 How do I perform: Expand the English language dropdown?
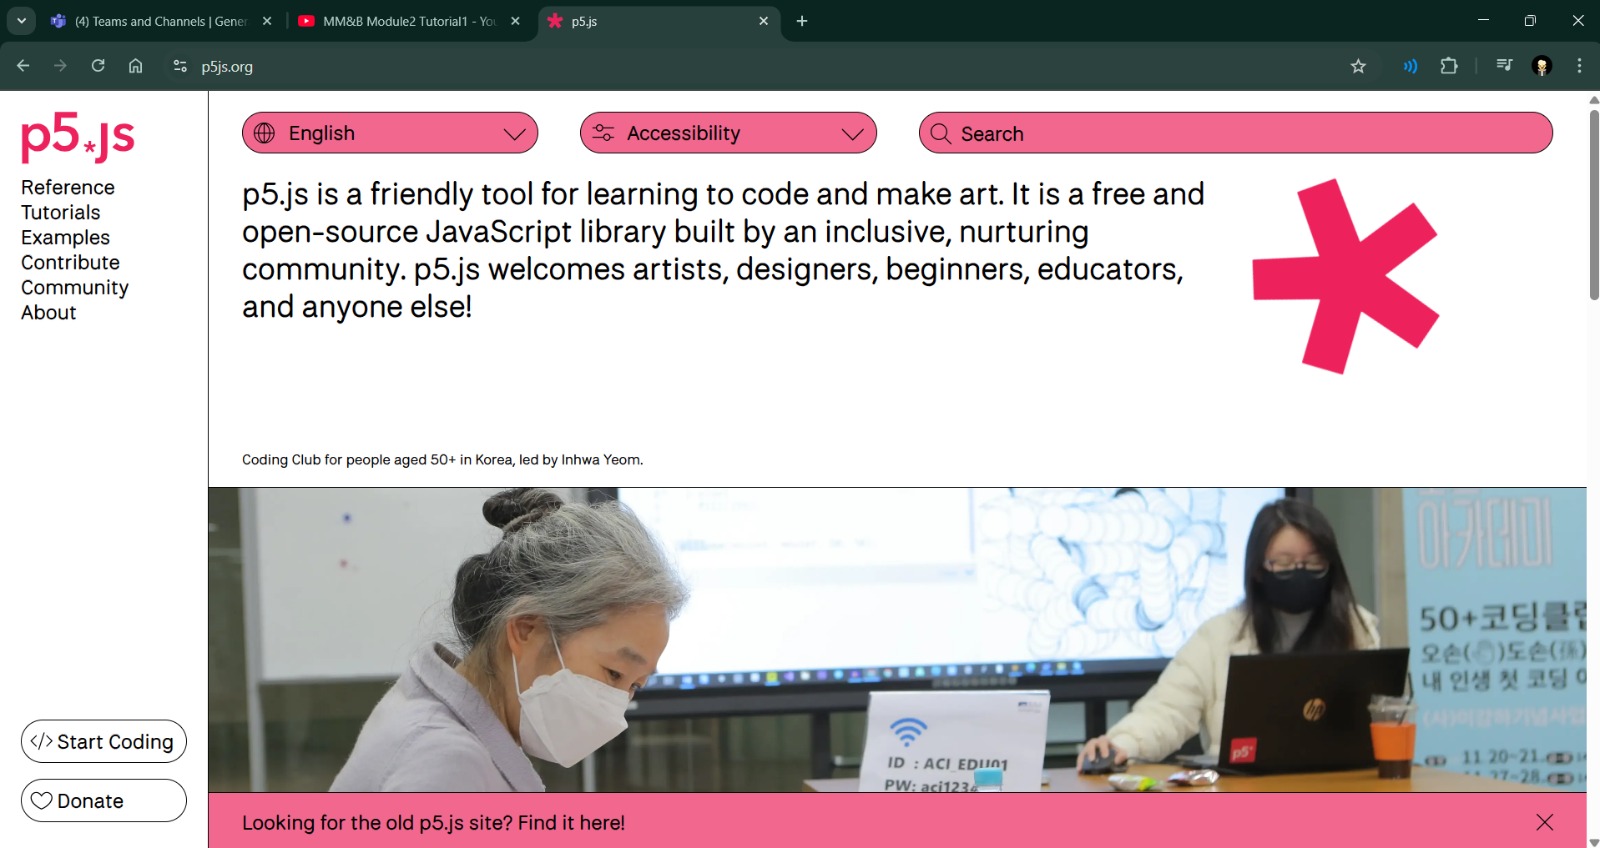(390, 133)
